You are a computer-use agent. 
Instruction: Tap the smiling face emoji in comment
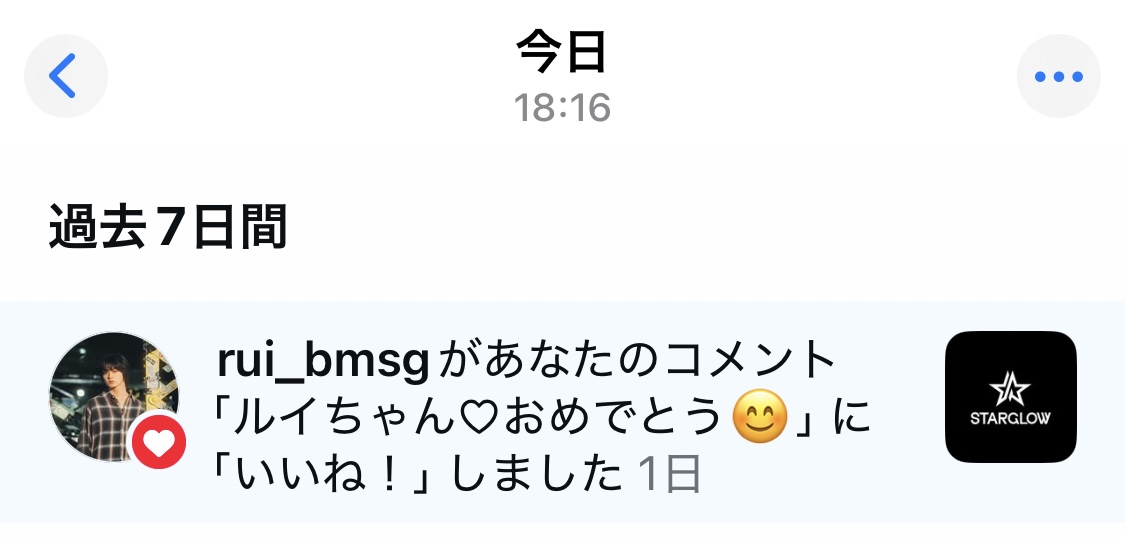pyautogui.click(x=760, y=416)
